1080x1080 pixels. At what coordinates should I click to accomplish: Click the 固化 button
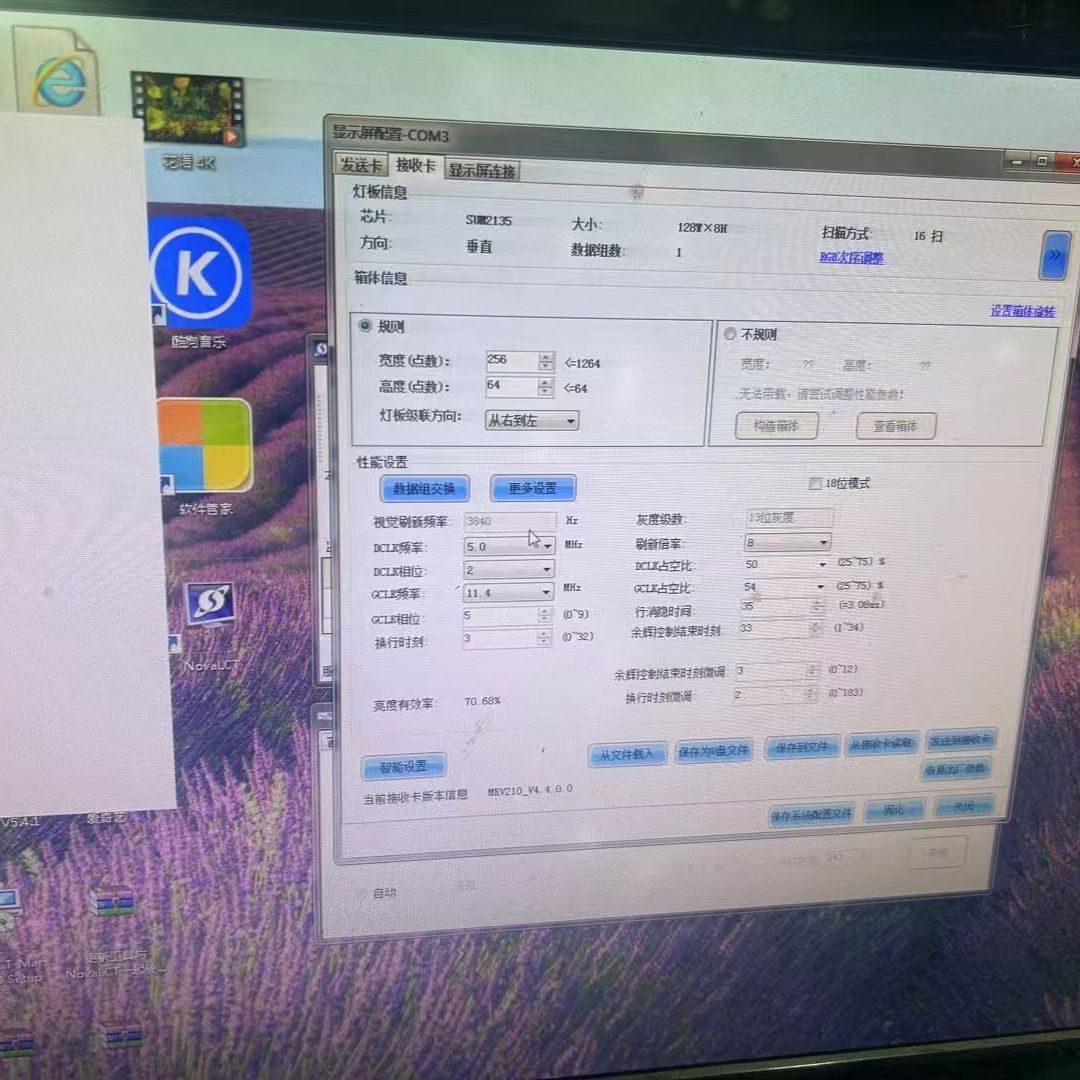coord(894,810)
